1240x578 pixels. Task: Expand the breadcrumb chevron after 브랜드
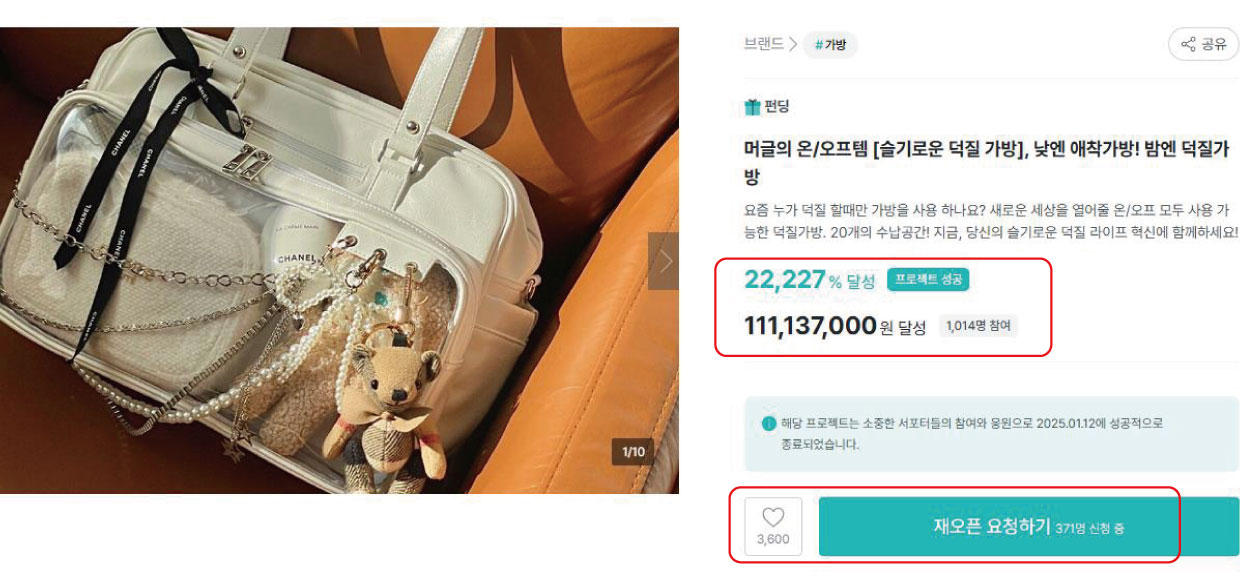[793, 45]
